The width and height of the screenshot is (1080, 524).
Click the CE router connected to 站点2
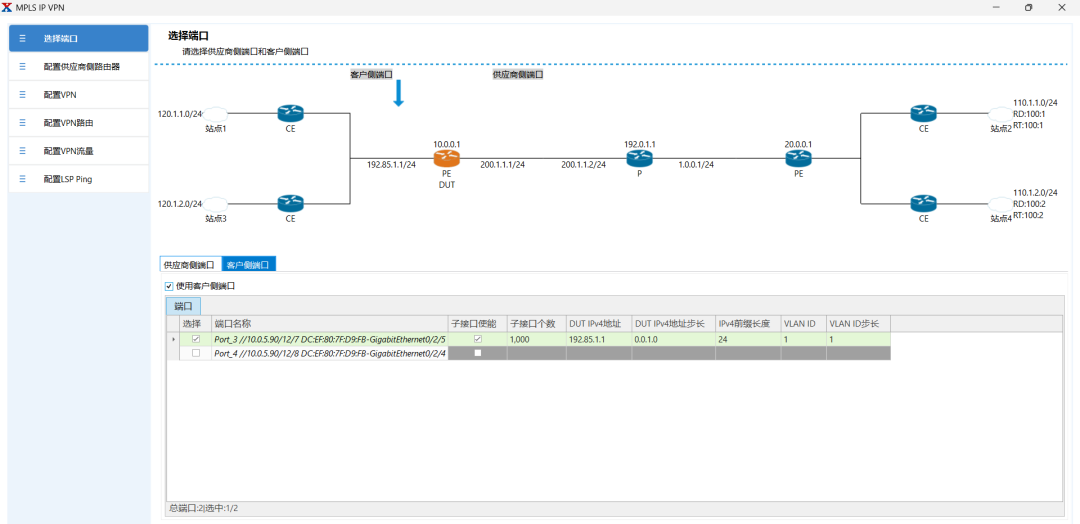(x=923, y=113)
